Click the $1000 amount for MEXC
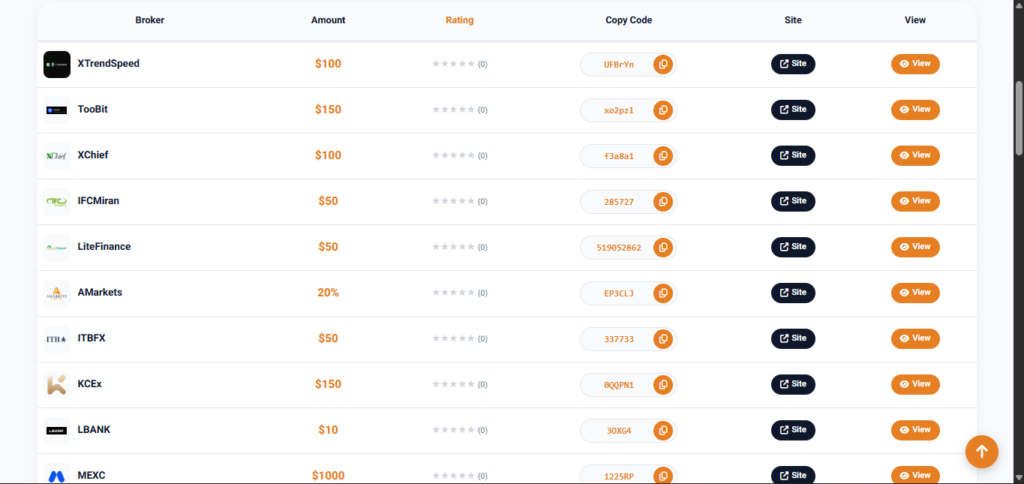The image size is (1024, 484). 328,476
